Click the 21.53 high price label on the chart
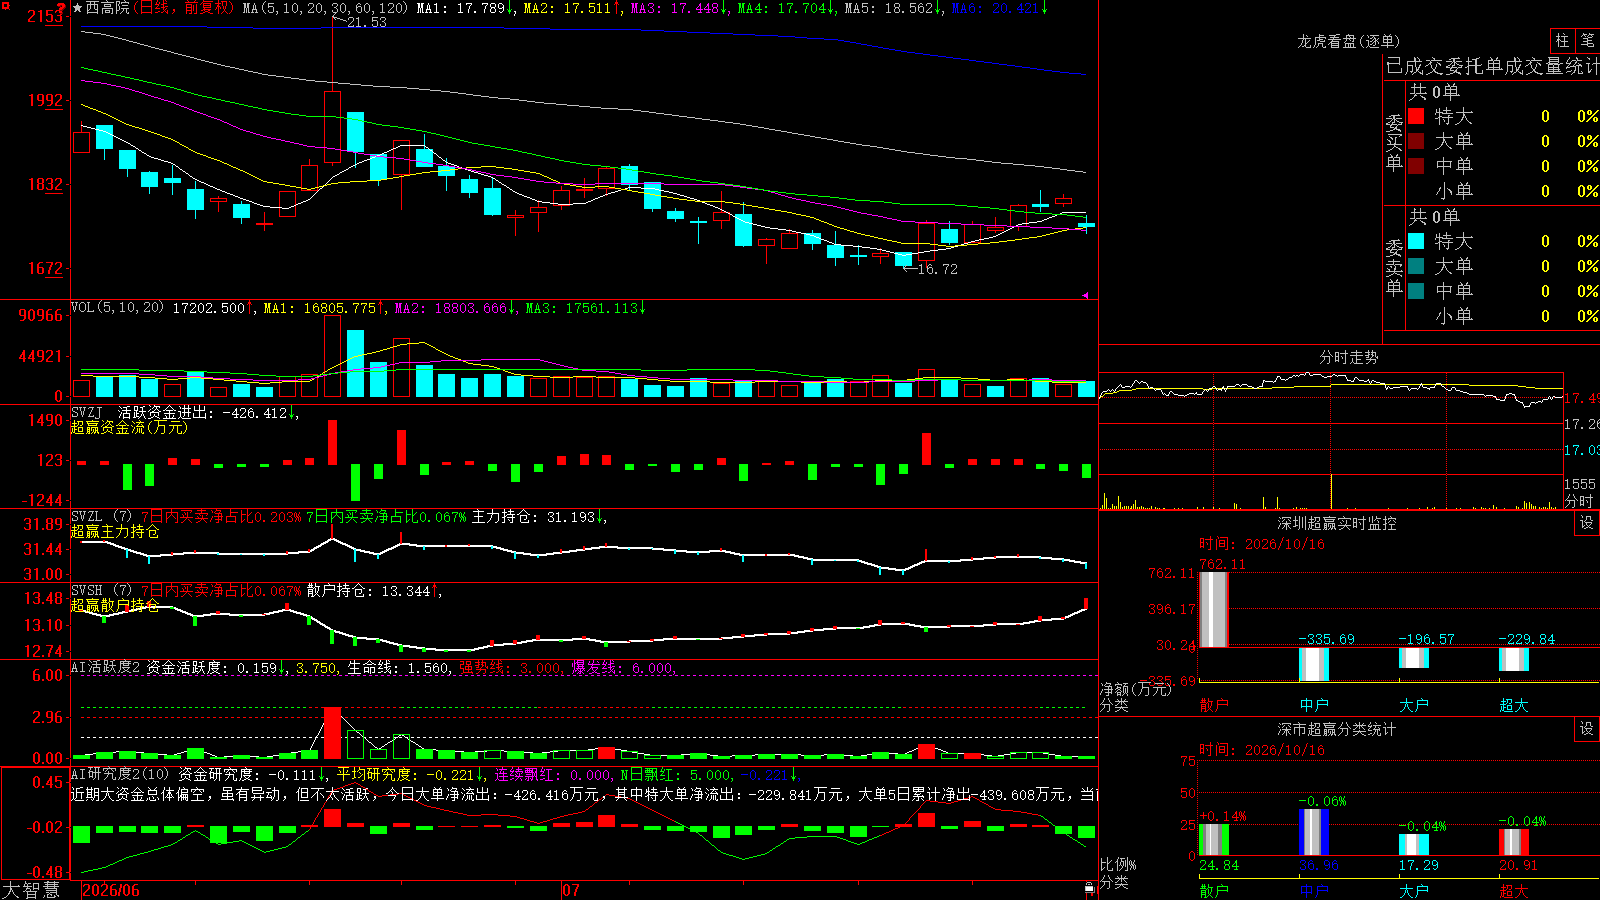This screenshot has width=1600, height=900. [366, 22]
